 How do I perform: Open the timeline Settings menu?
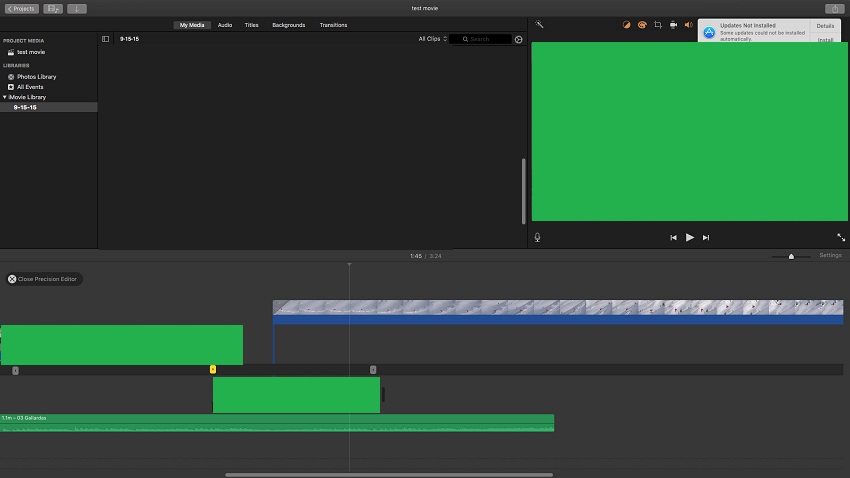[x=830, y=255]
